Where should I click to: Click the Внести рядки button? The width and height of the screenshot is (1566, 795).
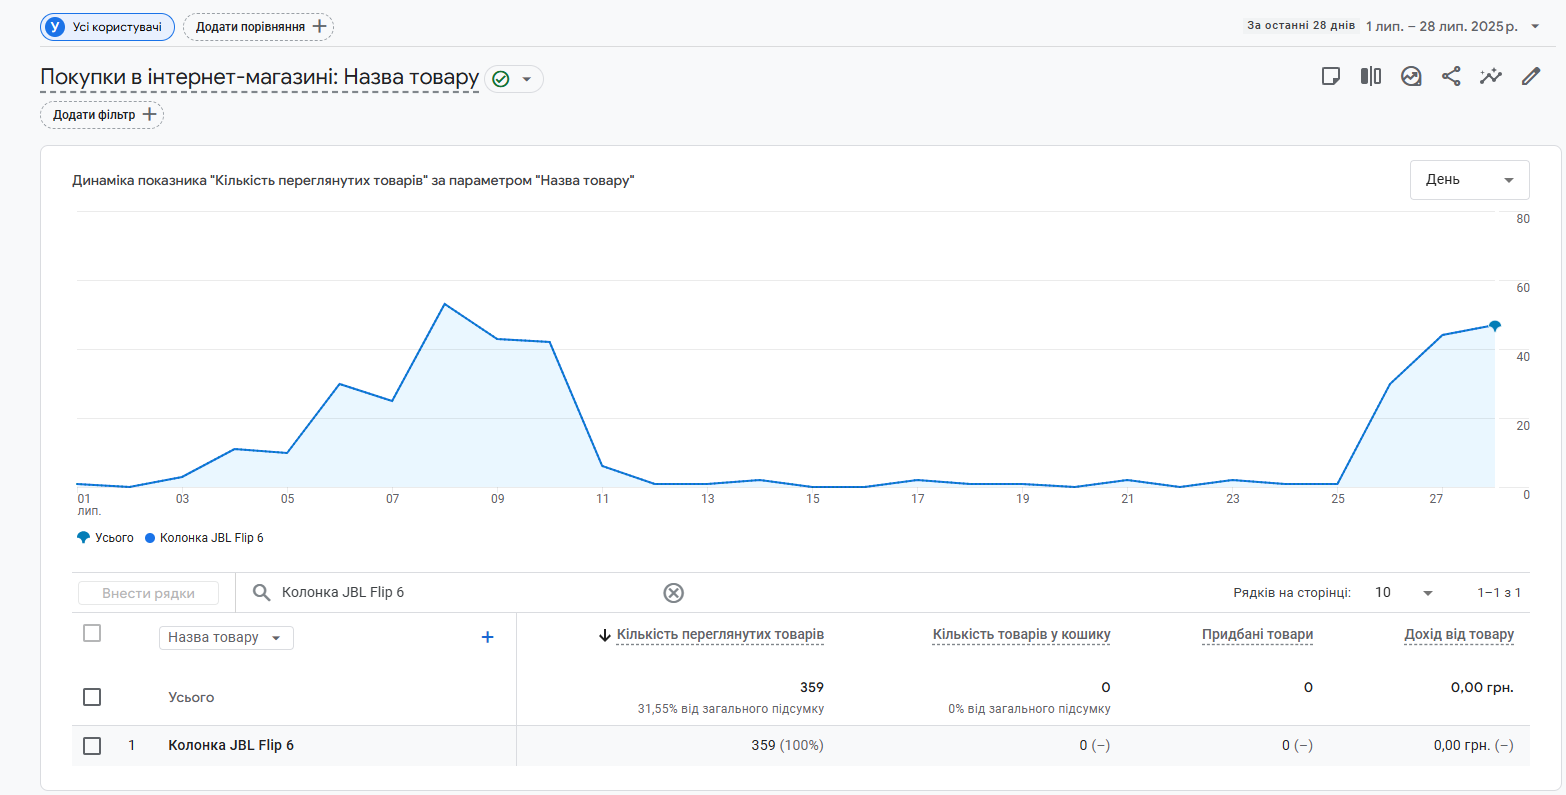[148, 593]
